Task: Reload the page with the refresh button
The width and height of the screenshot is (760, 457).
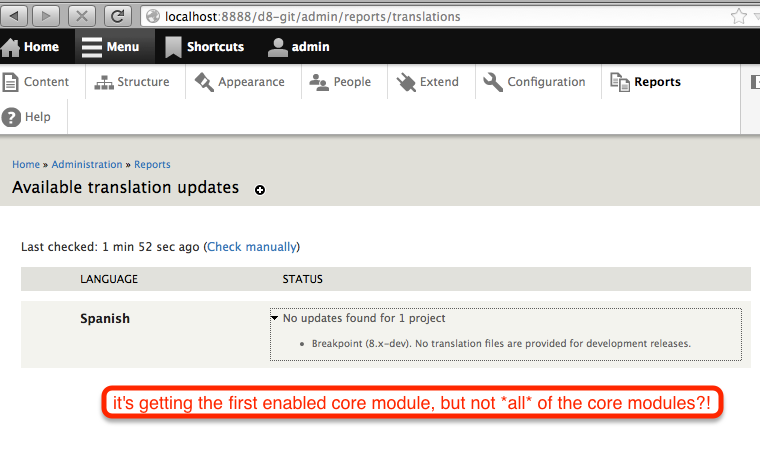Action: (118, 16)
